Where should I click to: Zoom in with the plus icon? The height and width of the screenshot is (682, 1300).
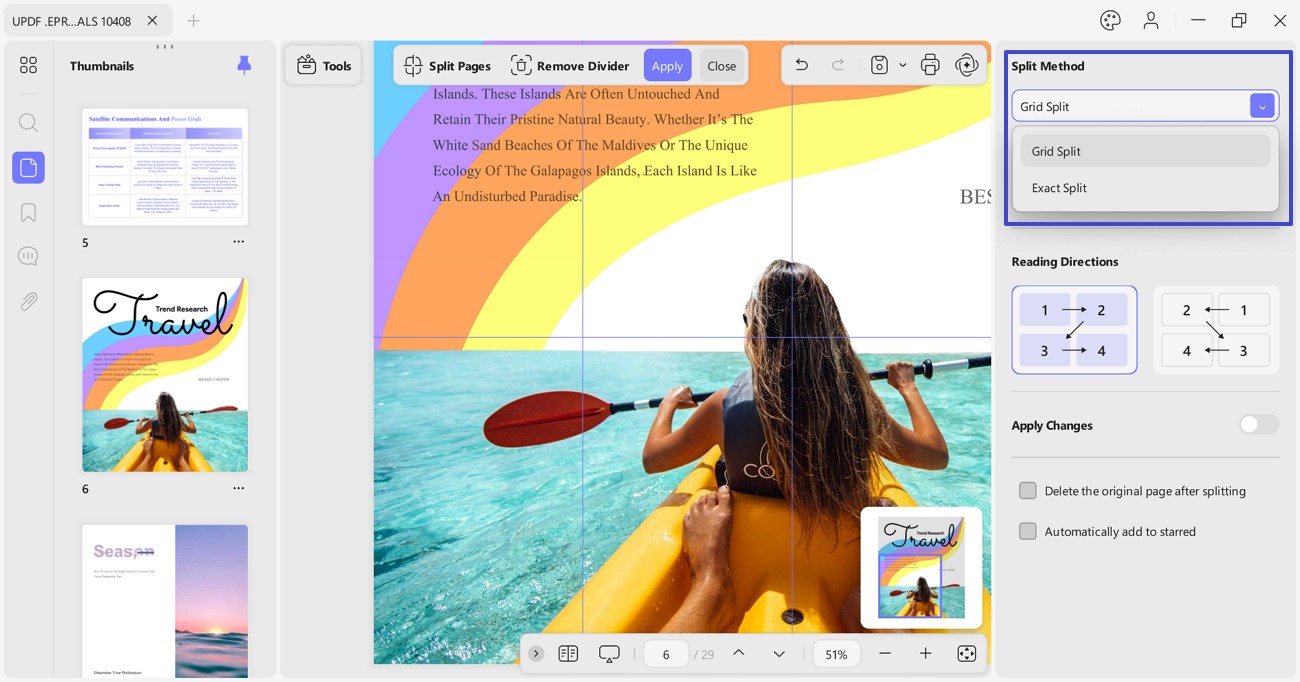pyautogui.click(x=925, y=653)
